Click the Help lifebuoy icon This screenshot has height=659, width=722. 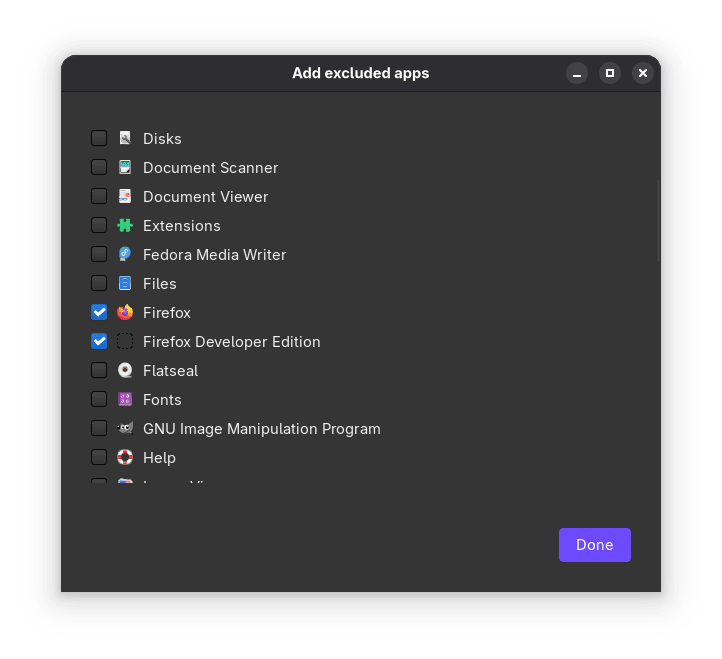125,457
